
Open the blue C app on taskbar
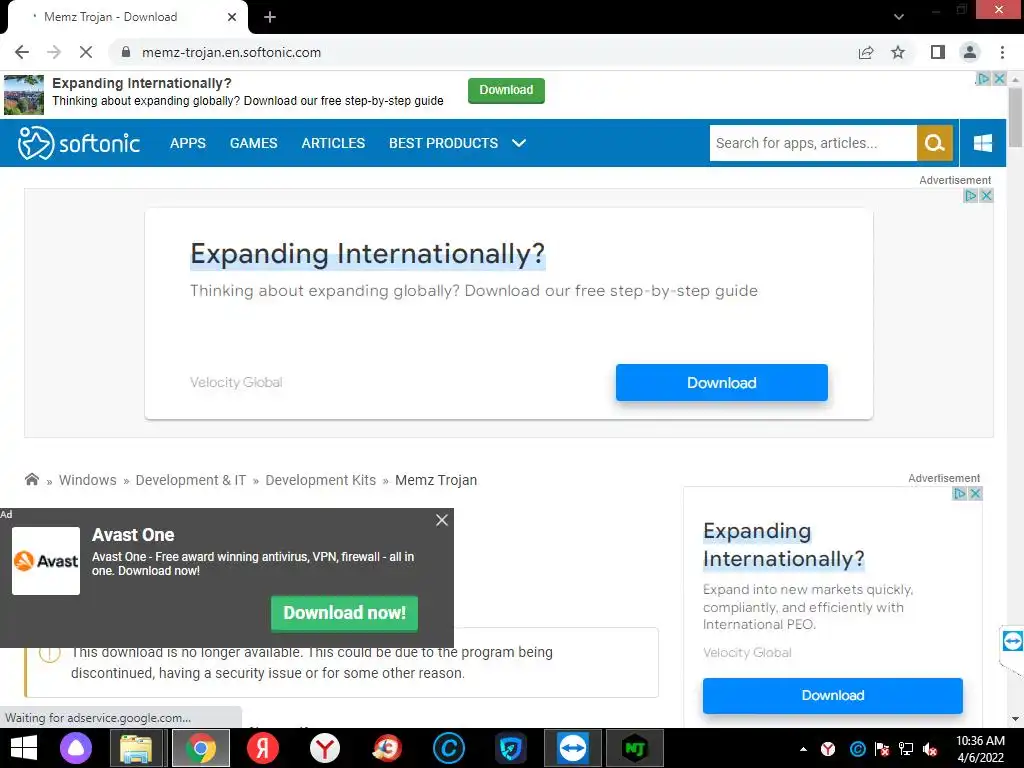[x=449, y=748]
